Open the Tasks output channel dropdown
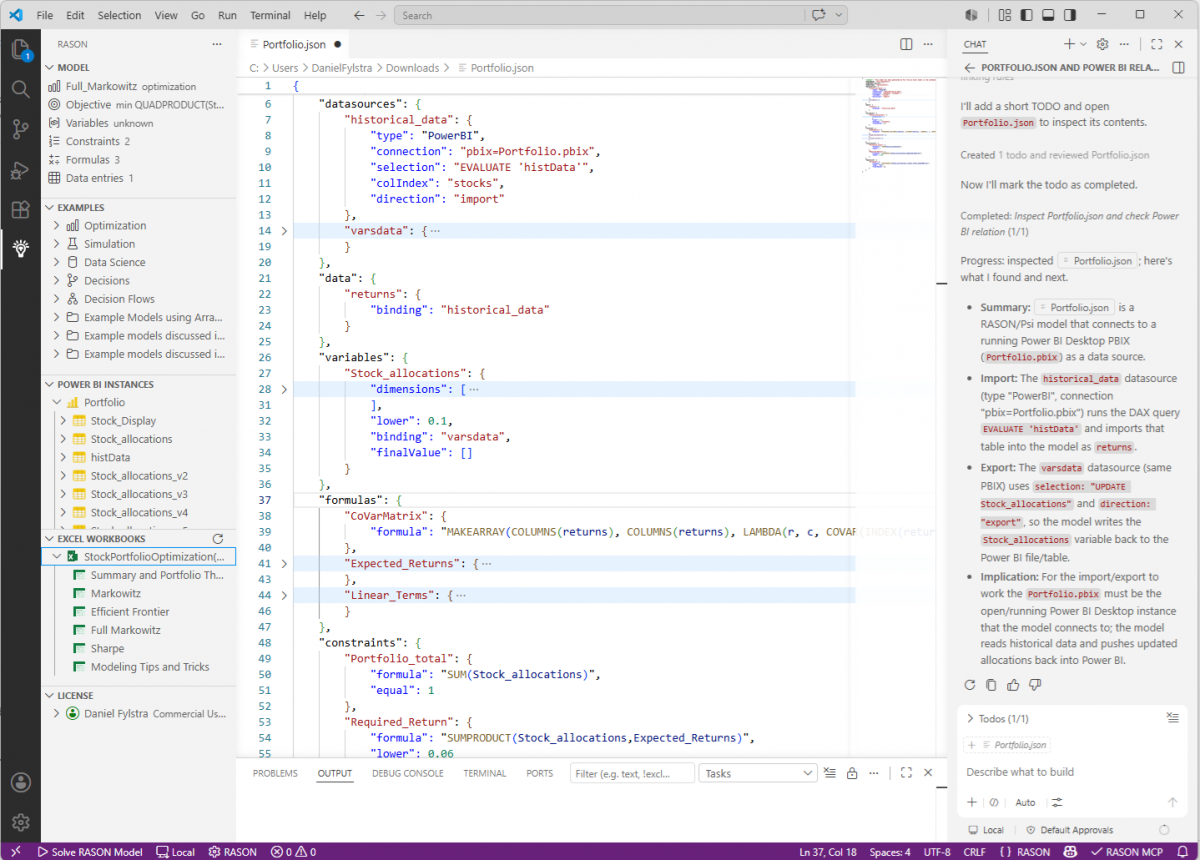Screen dimensions: 1200x860 click(759, 773)
